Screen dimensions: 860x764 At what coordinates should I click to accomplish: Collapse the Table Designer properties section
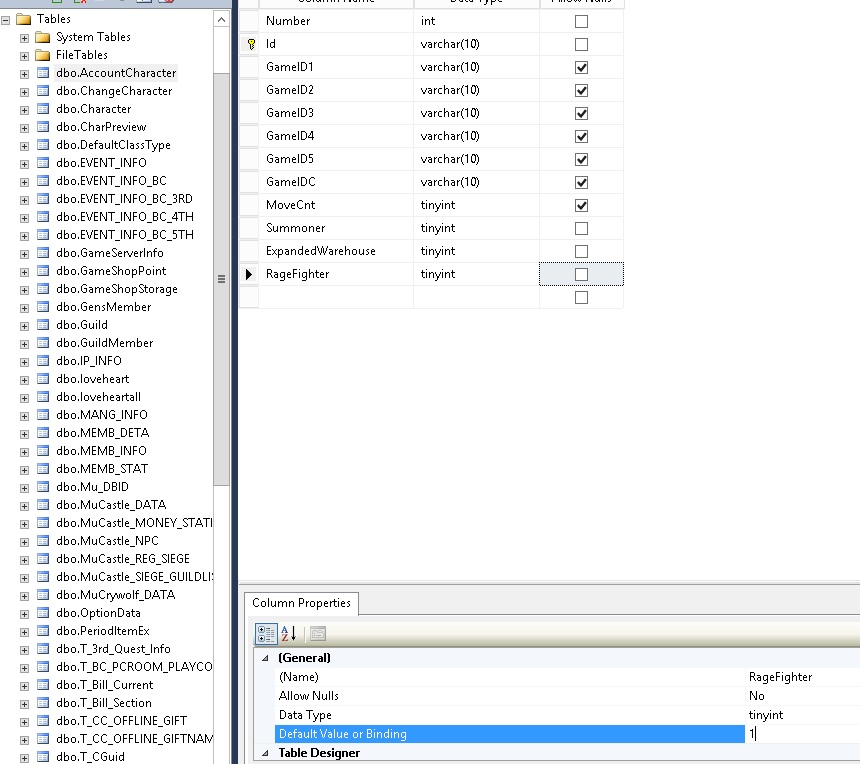coord(265,753)
